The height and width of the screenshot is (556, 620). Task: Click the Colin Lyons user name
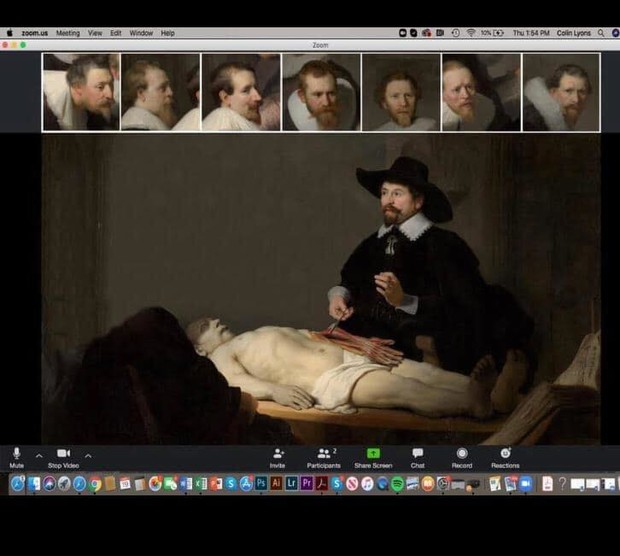[x=574, y=33]
